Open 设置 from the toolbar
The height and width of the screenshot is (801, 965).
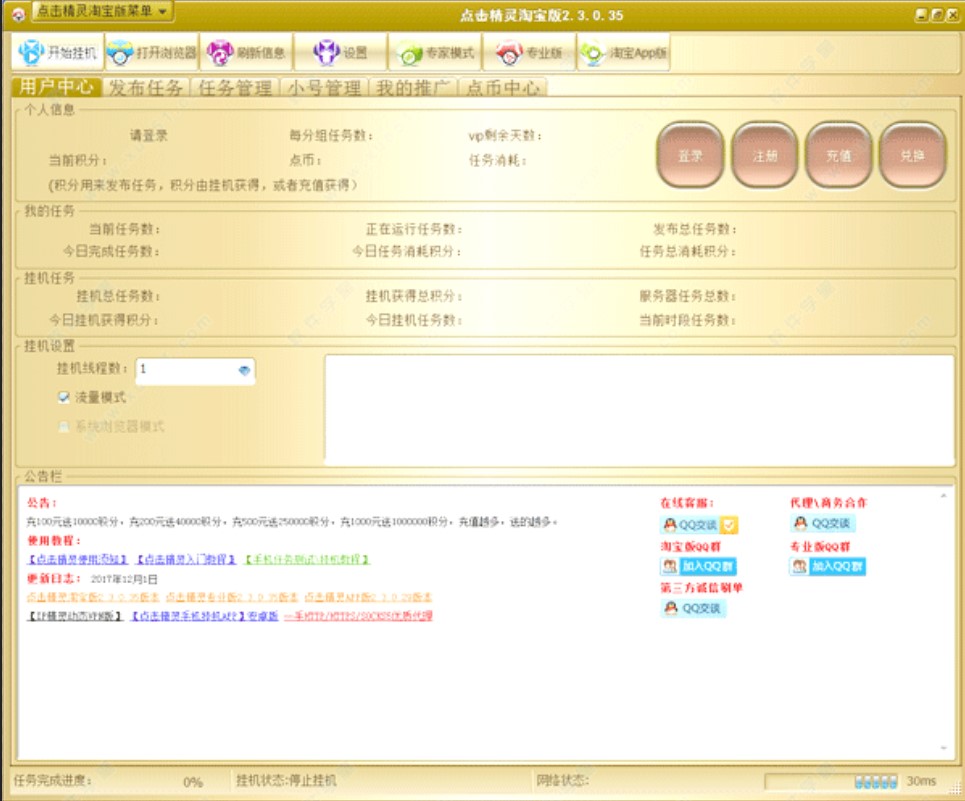326,52
